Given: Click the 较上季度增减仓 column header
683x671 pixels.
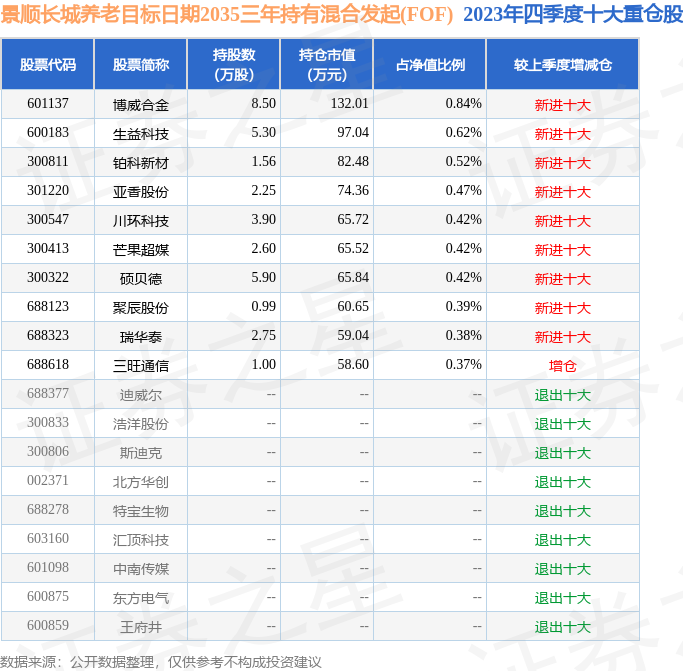Looking at the screenshot, I should [x=563, y=64].
